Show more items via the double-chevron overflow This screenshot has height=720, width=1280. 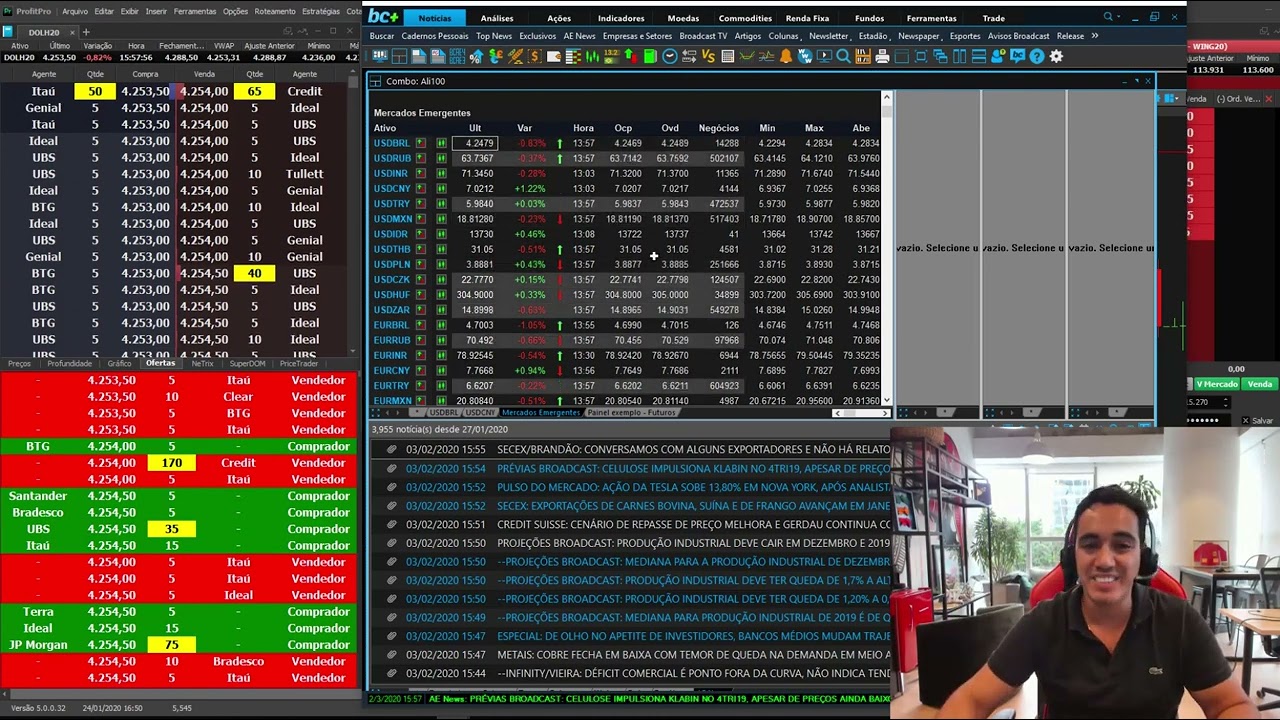(x=1095, y=36)
